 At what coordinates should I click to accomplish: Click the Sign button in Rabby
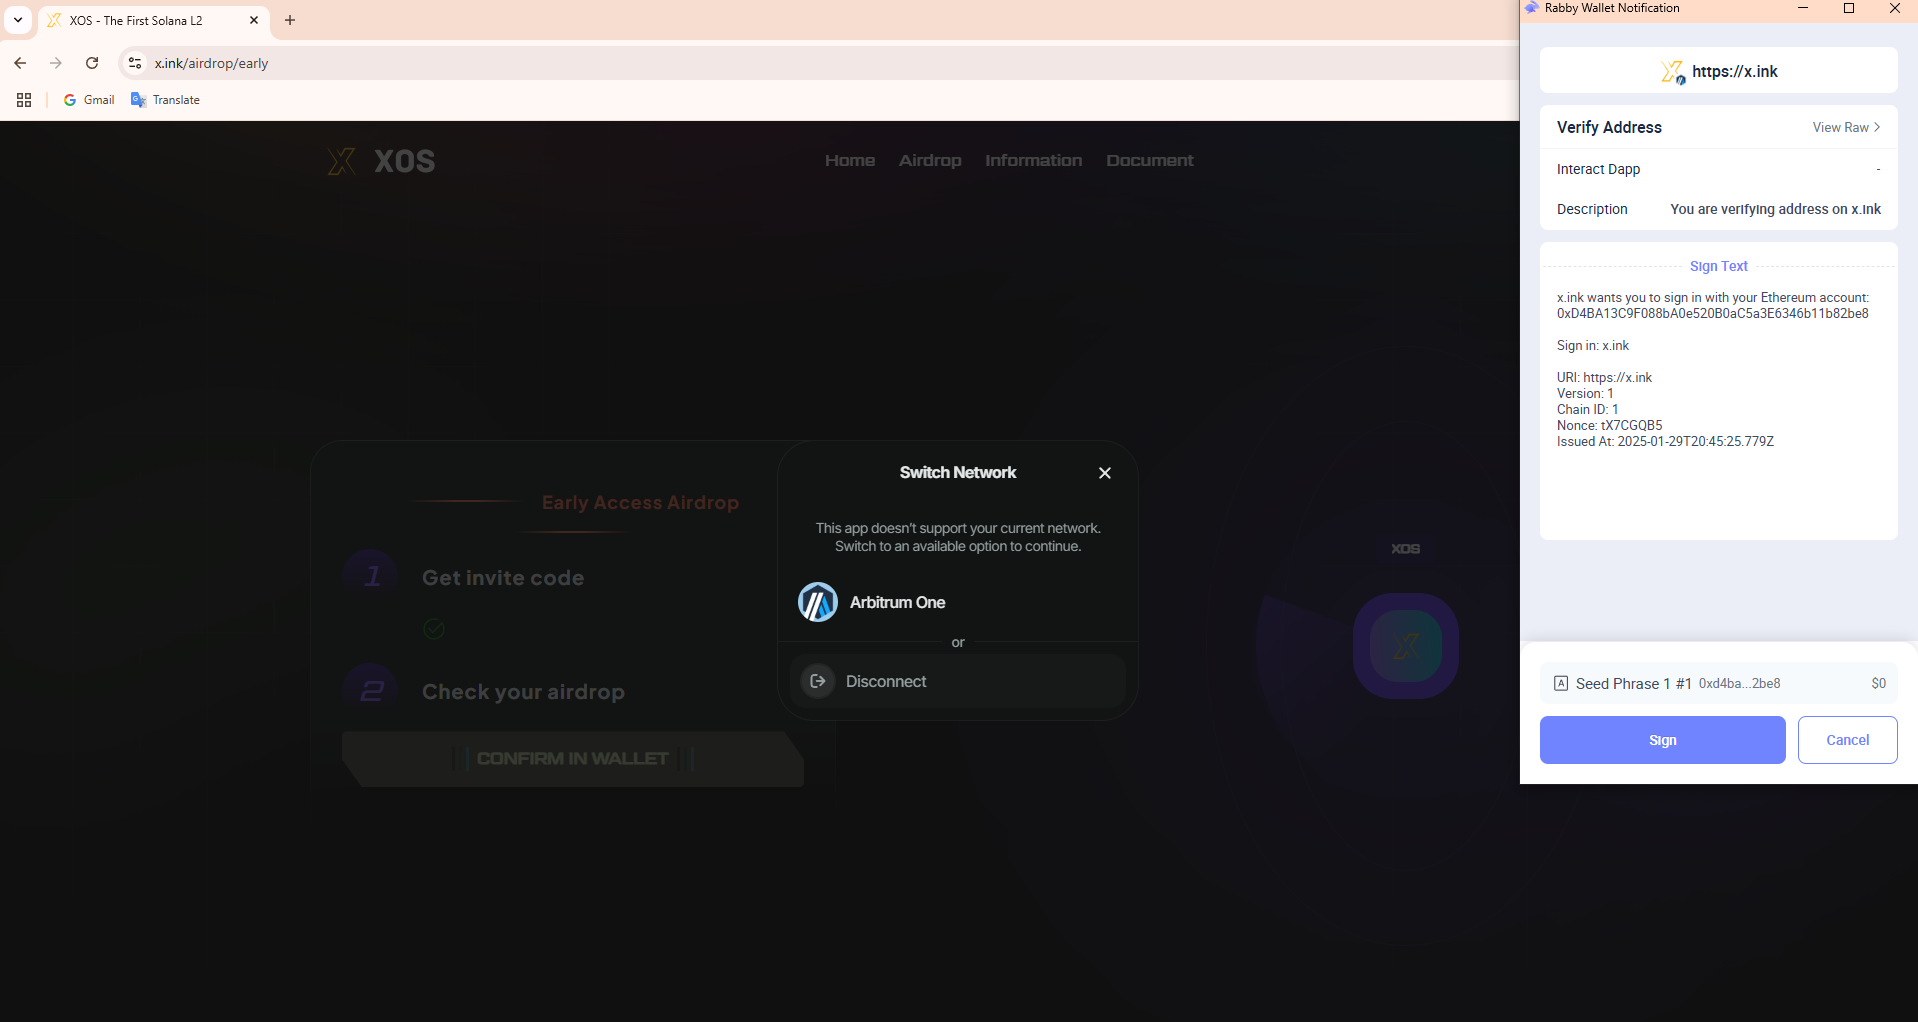click(x=1661, y=740)
